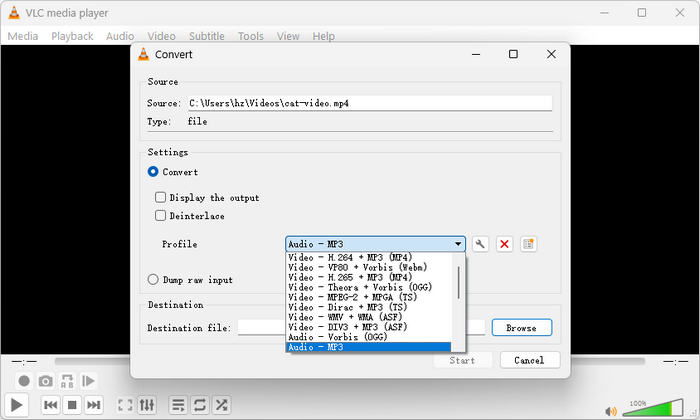Delete selected profile with red X icon

pos(504,244)
